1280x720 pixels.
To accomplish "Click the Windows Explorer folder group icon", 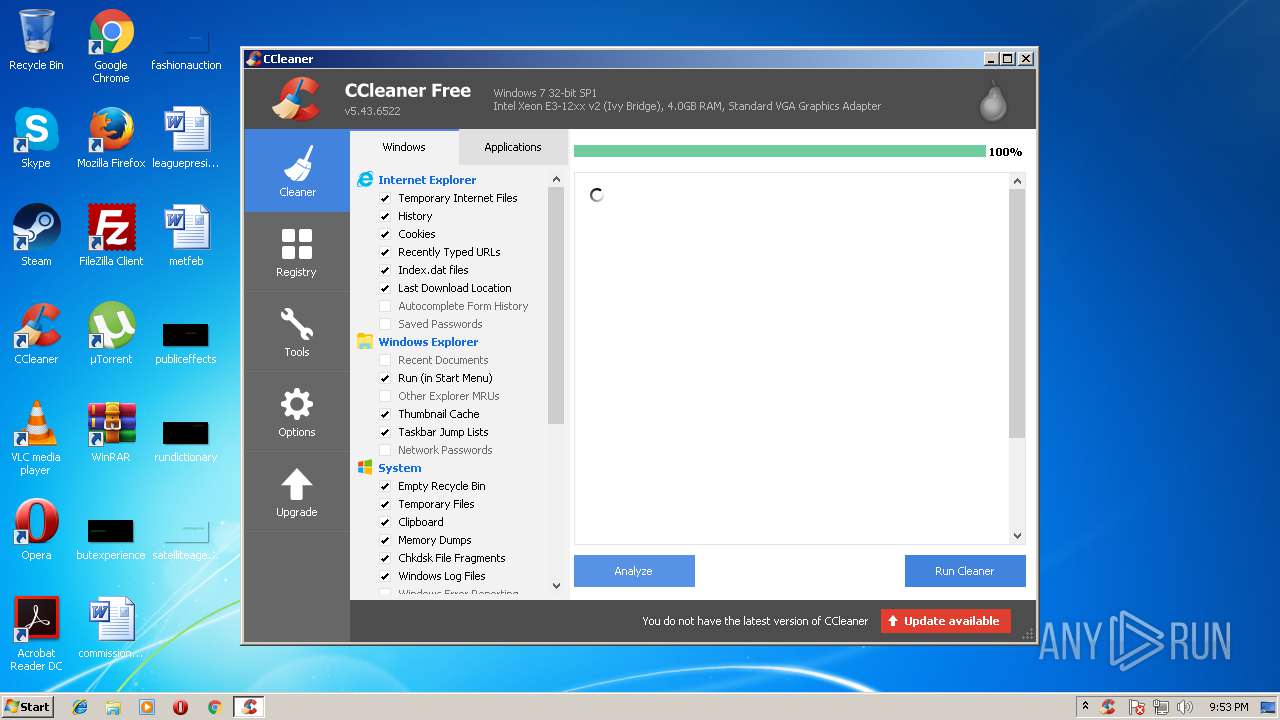I will tap(365, 342).
